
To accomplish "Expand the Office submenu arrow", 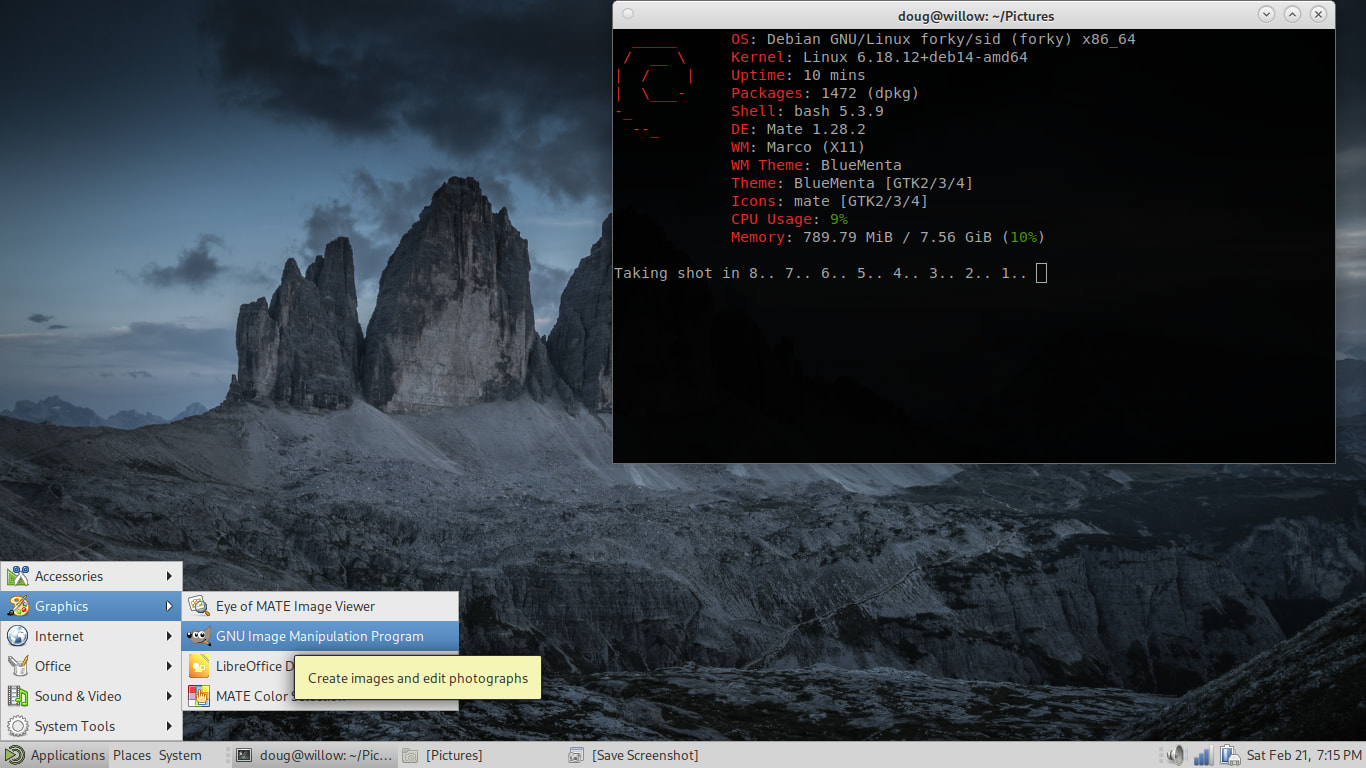I will click(170, 666).
